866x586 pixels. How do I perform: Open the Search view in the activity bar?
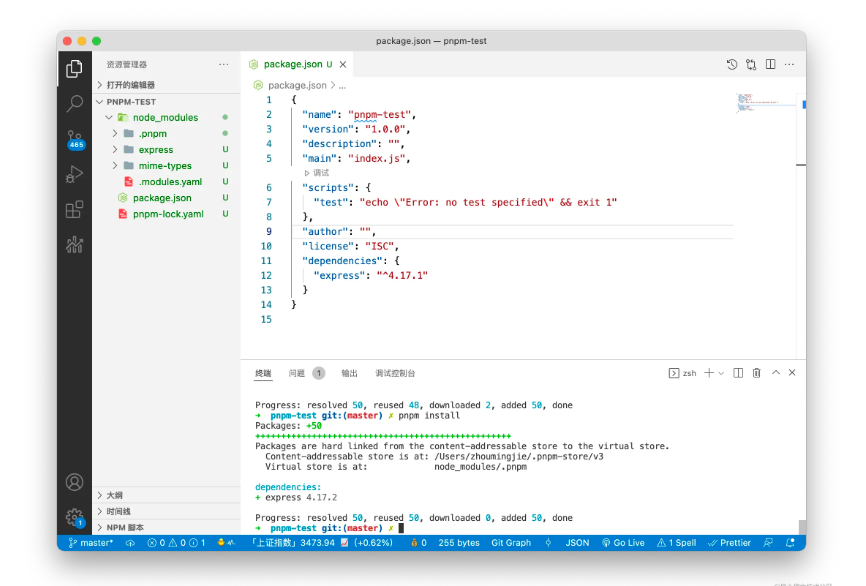[74, 103]
